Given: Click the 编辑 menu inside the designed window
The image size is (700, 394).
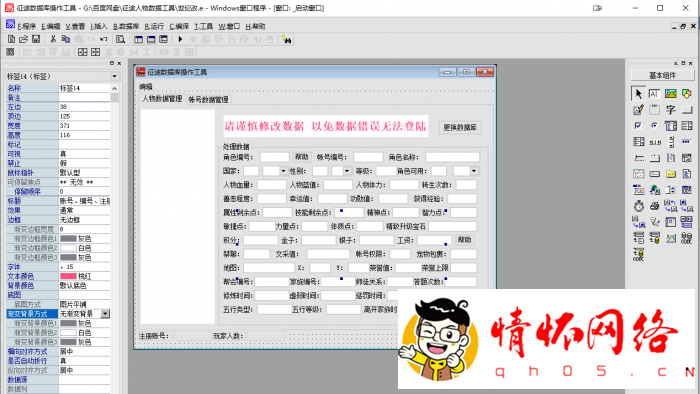Looking at the screenshot, I should tap(146, 87).
